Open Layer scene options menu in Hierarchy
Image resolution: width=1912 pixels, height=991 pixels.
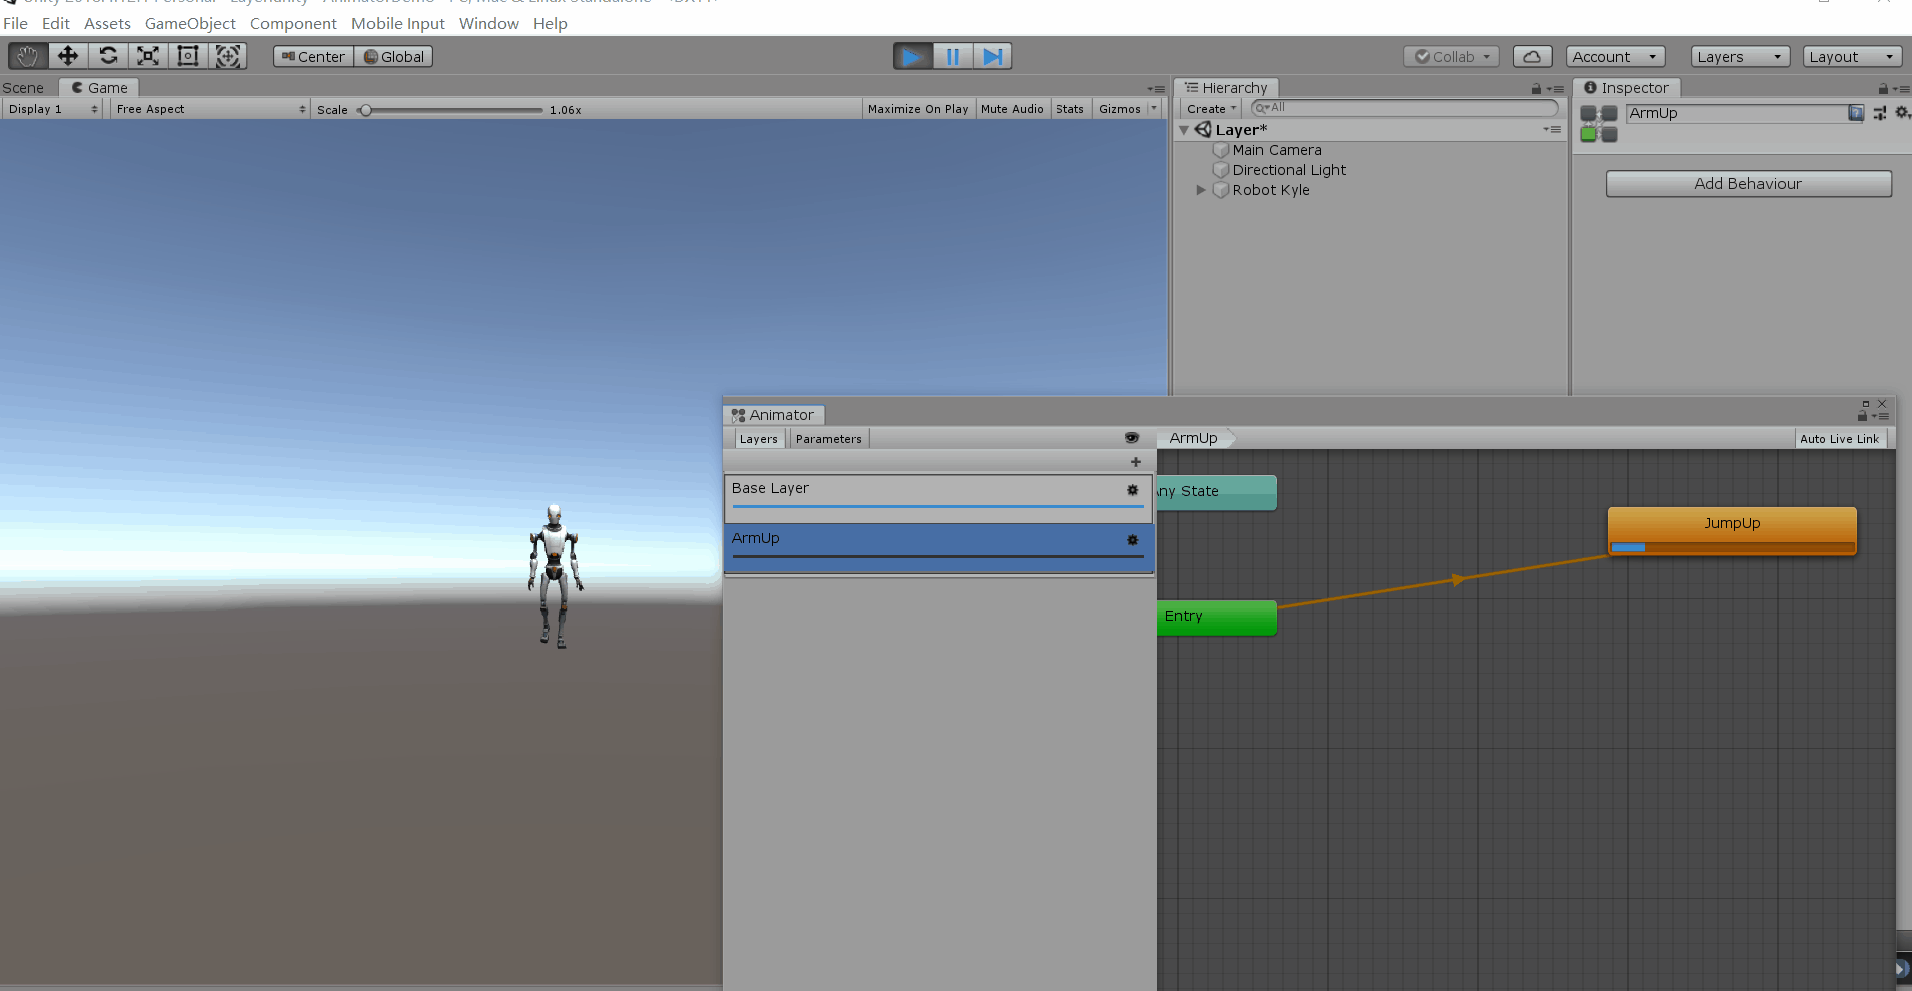(x=1552, y=130)
